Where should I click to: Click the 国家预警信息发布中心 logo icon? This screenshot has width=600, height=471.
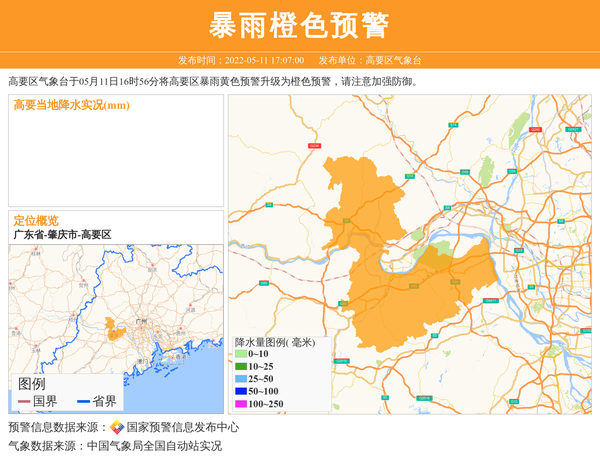(117, 427)
